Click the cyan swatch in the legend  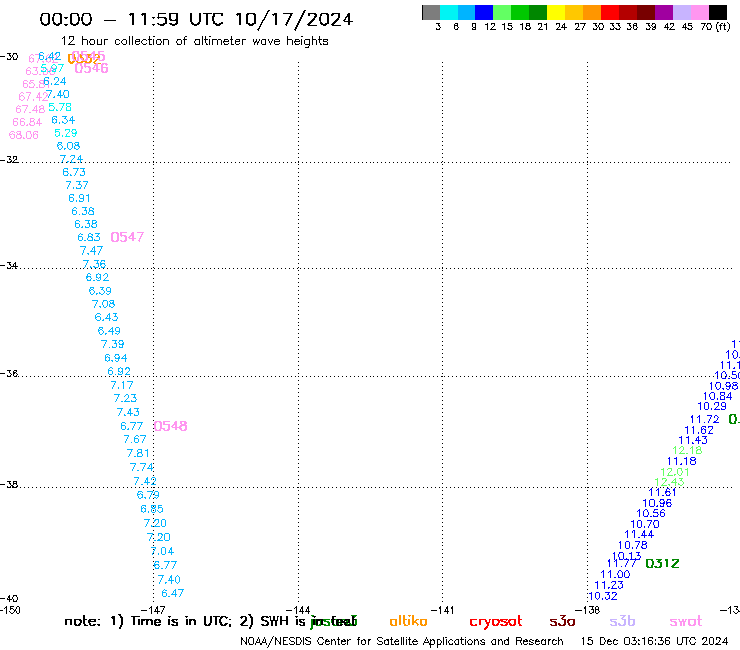[449, 12]
